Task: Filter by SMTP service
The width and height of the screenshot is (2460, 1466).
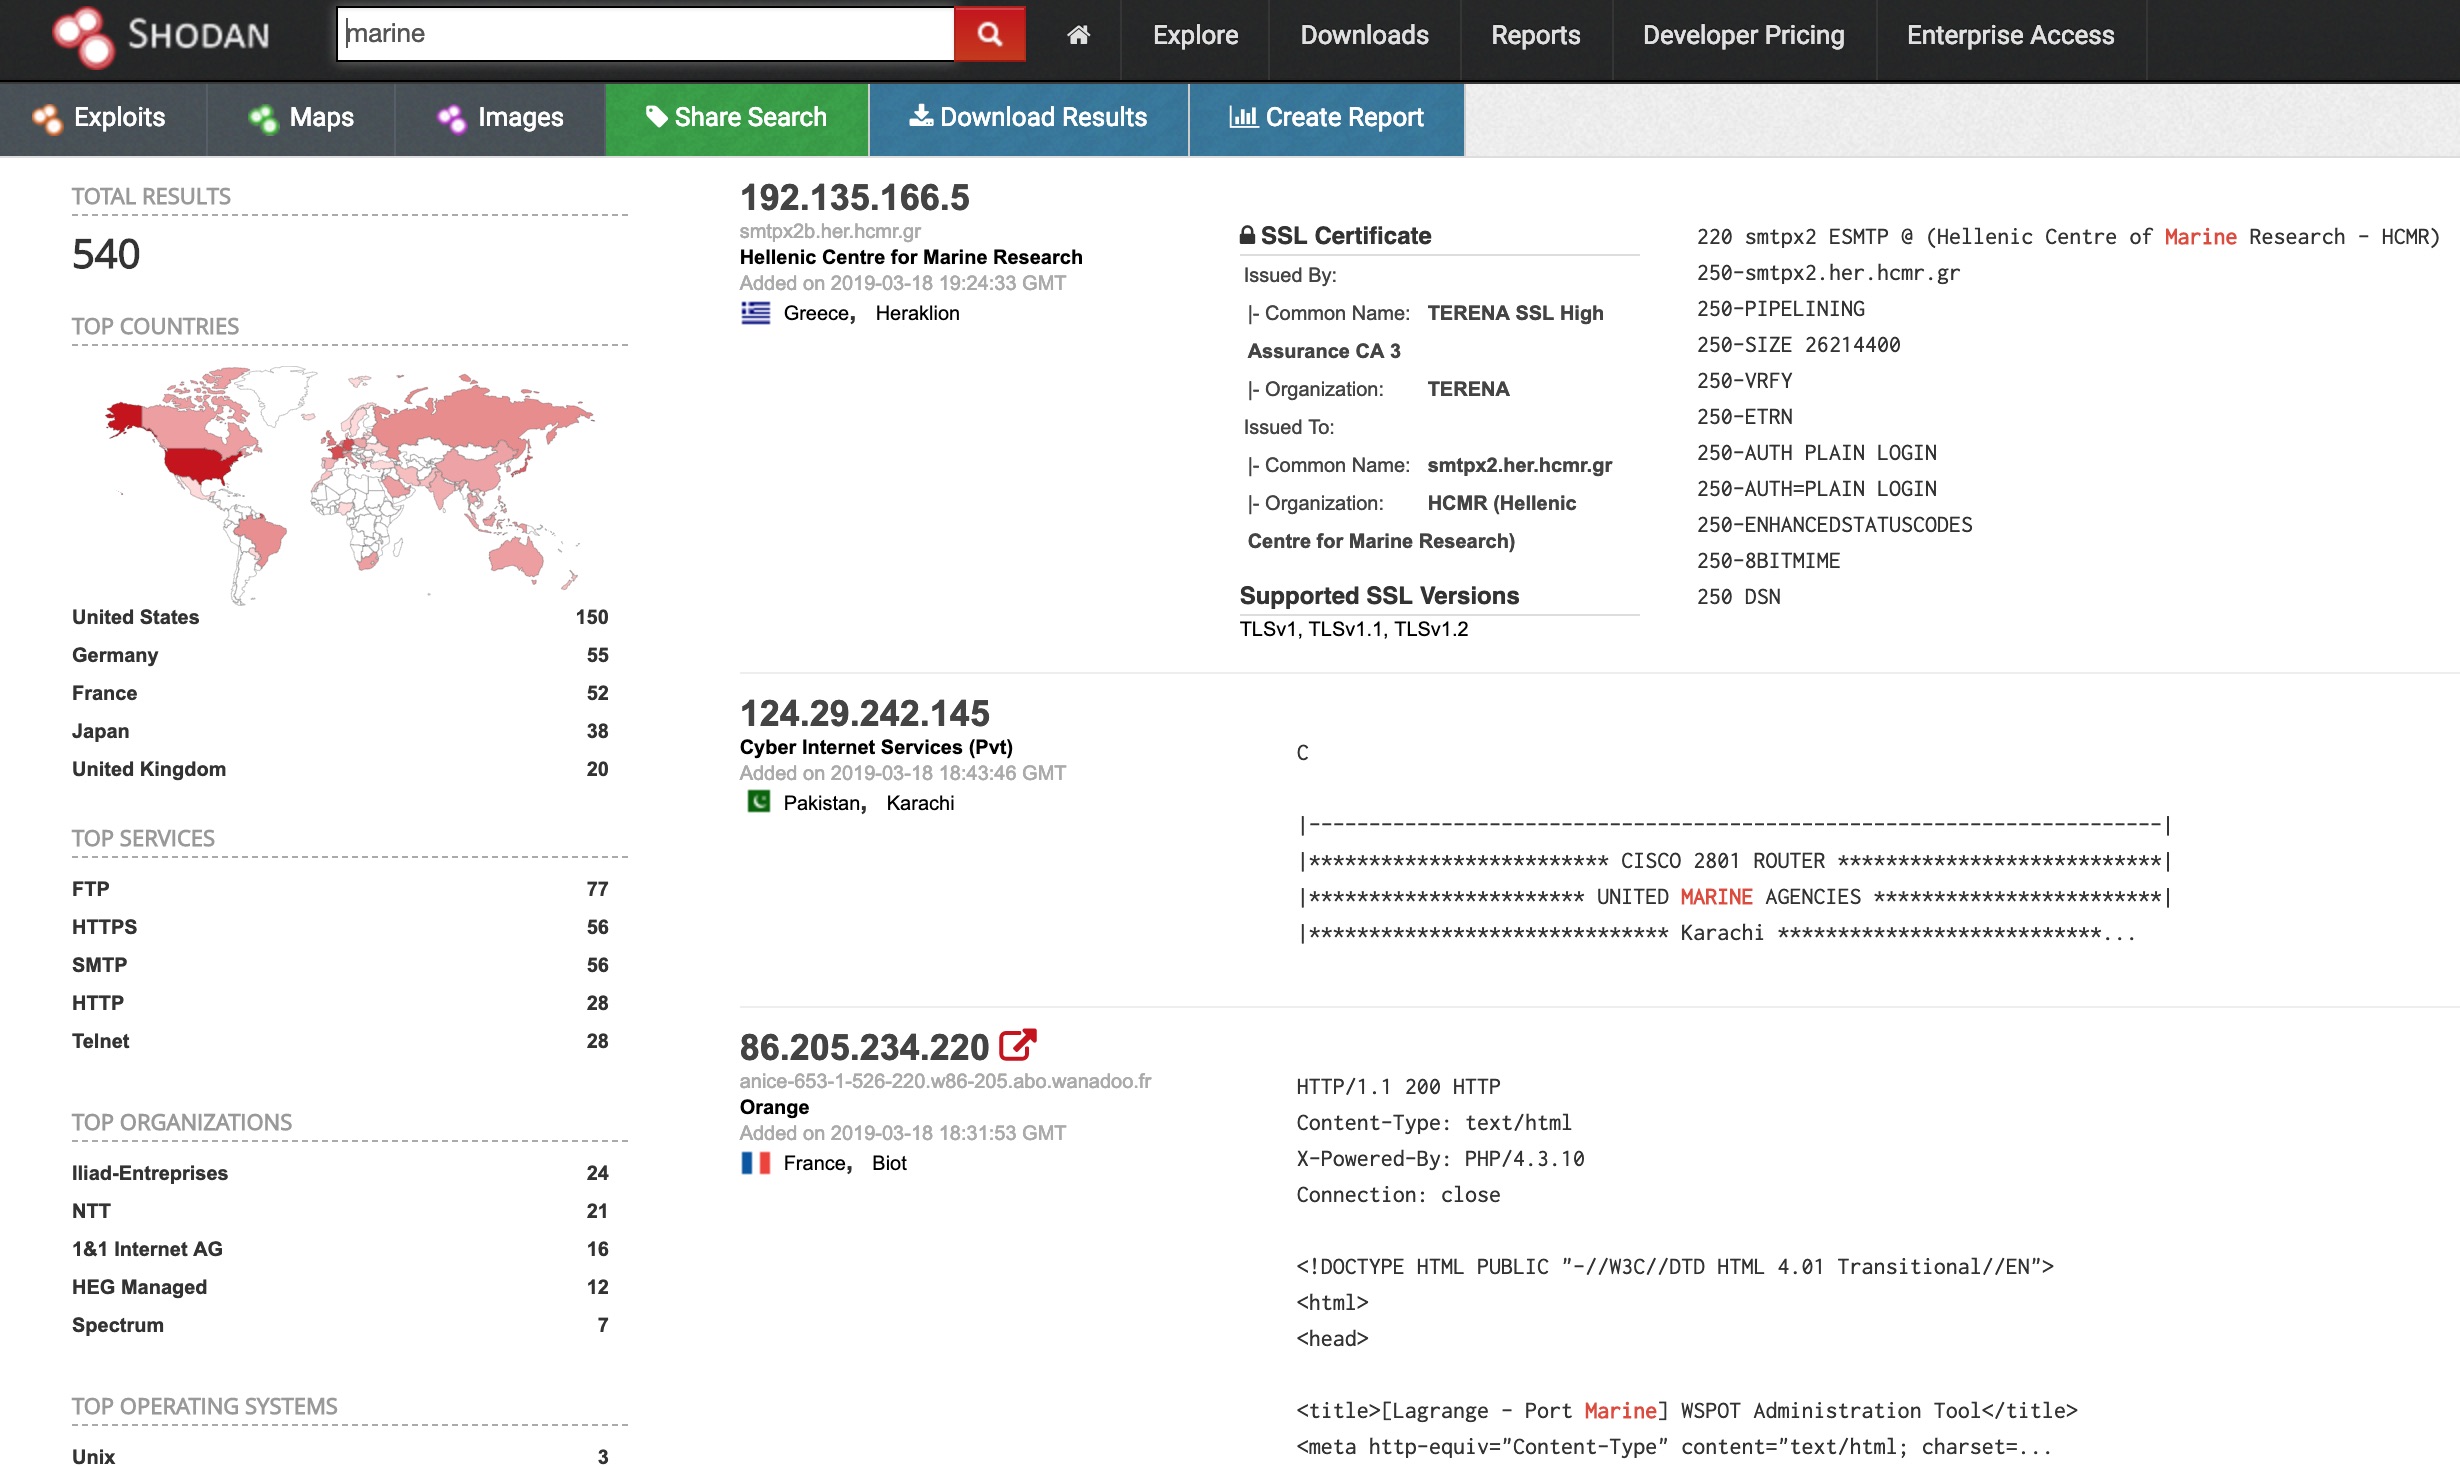Action: click(x=99, y=965)
